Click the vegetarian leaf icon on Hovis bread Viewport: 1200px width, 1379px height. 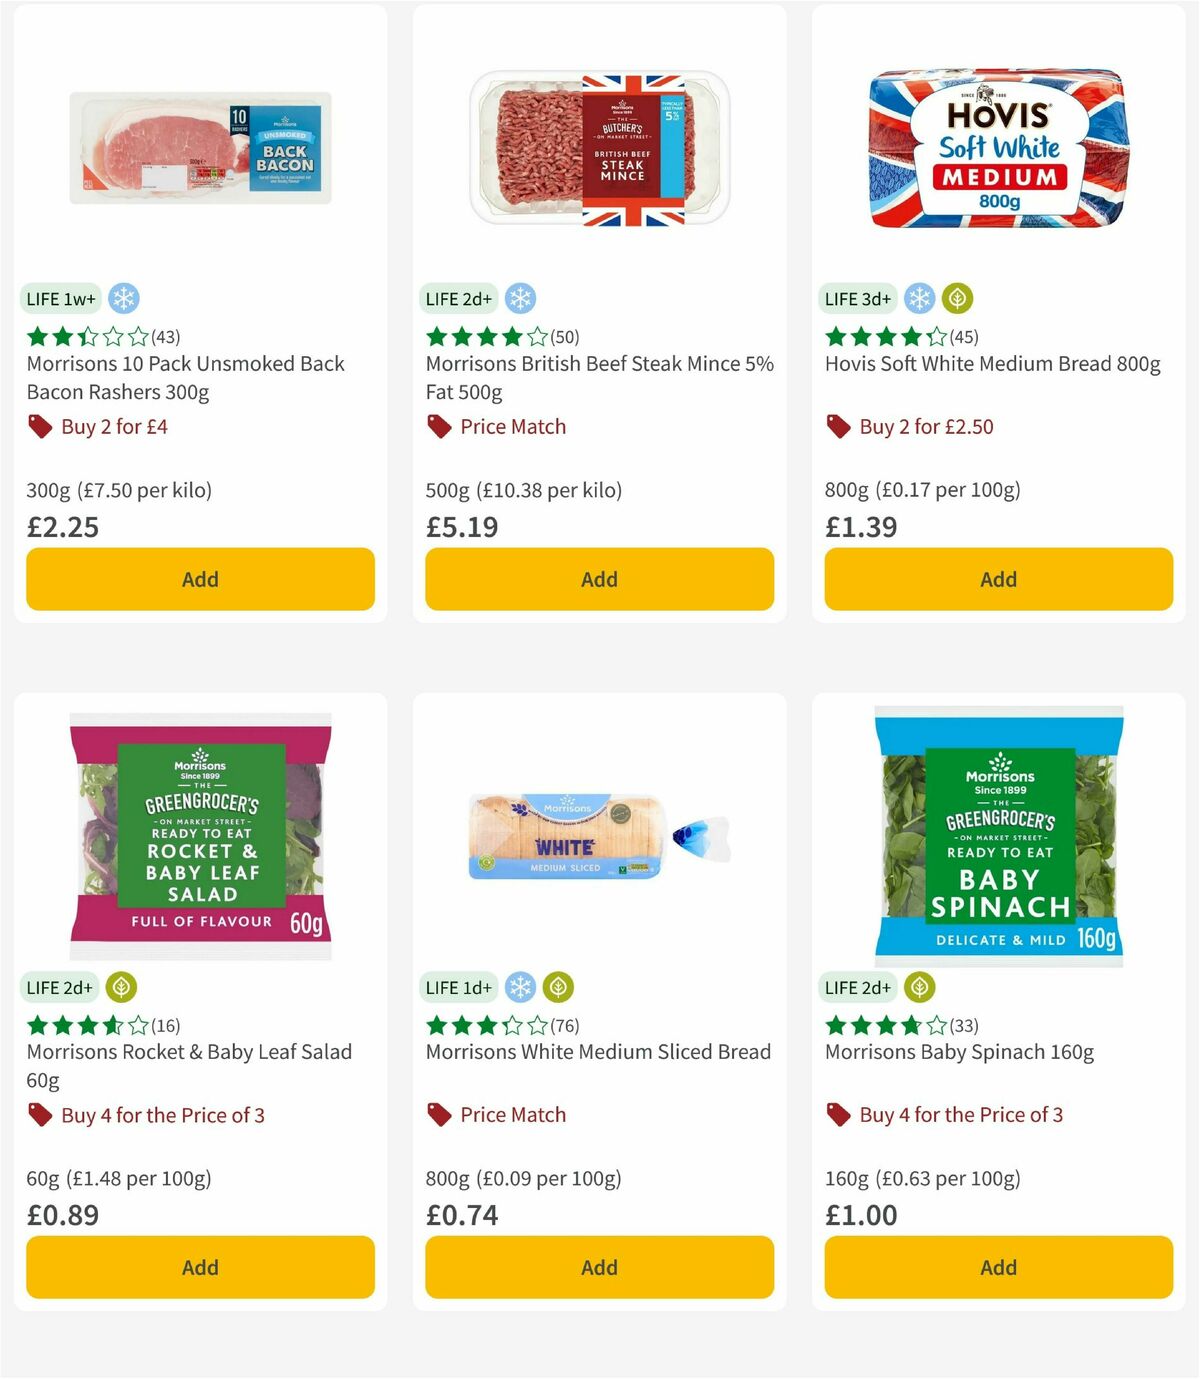click(x=958, y=298)
